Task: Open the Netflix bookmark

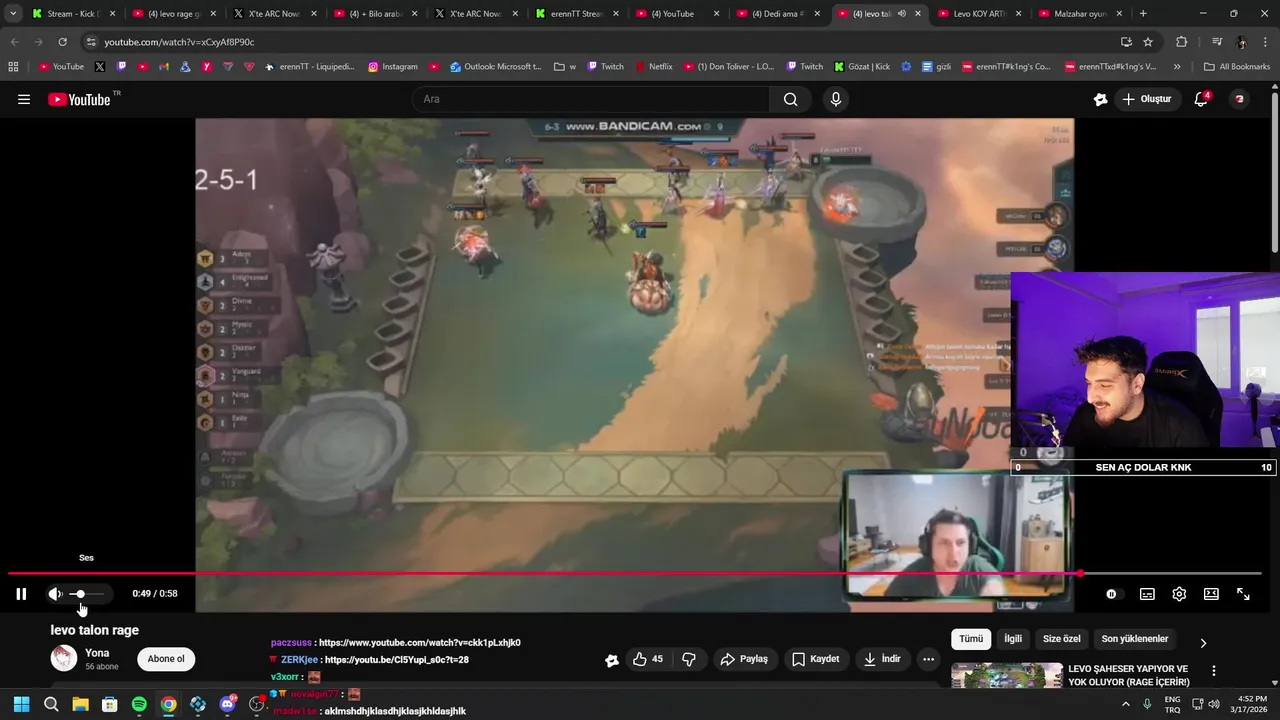Action: [x=653, y=67]
